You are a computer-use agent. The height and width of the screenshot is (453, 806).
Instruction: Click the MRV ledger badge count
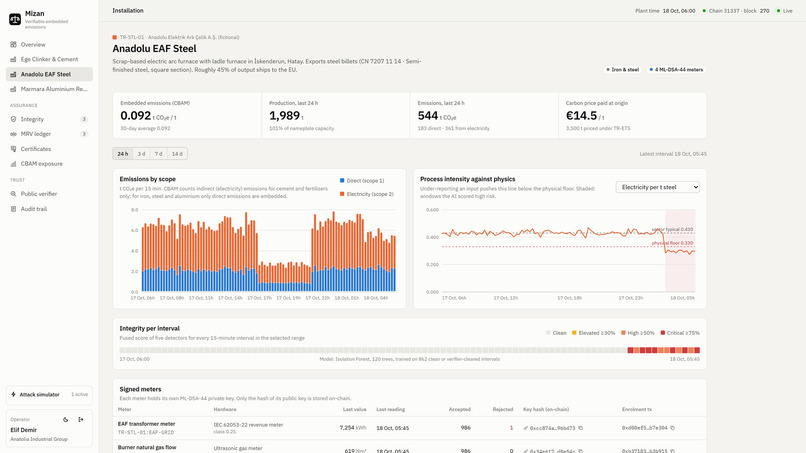84,134
